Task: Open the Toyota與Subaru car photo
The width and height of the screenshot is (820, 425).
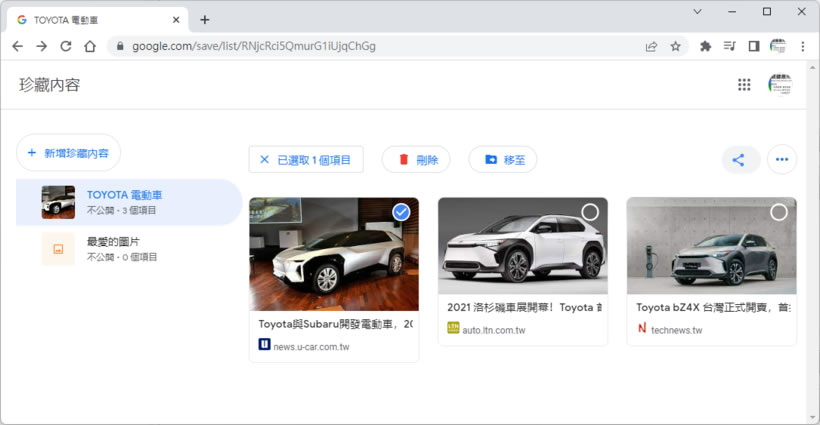Action: point(334,254)
